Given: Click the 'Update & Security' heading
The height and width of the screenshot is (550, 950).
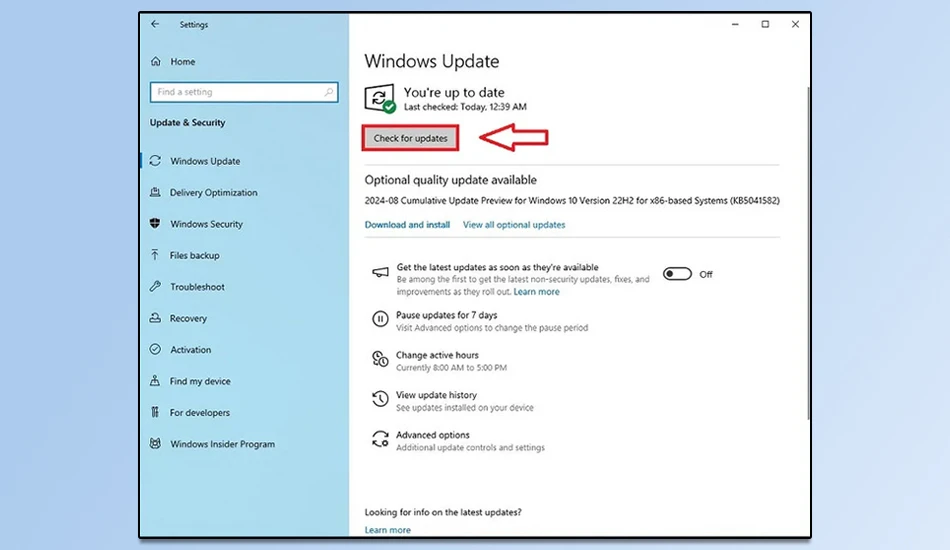Looking at the screenshot, I should [187, 122].
